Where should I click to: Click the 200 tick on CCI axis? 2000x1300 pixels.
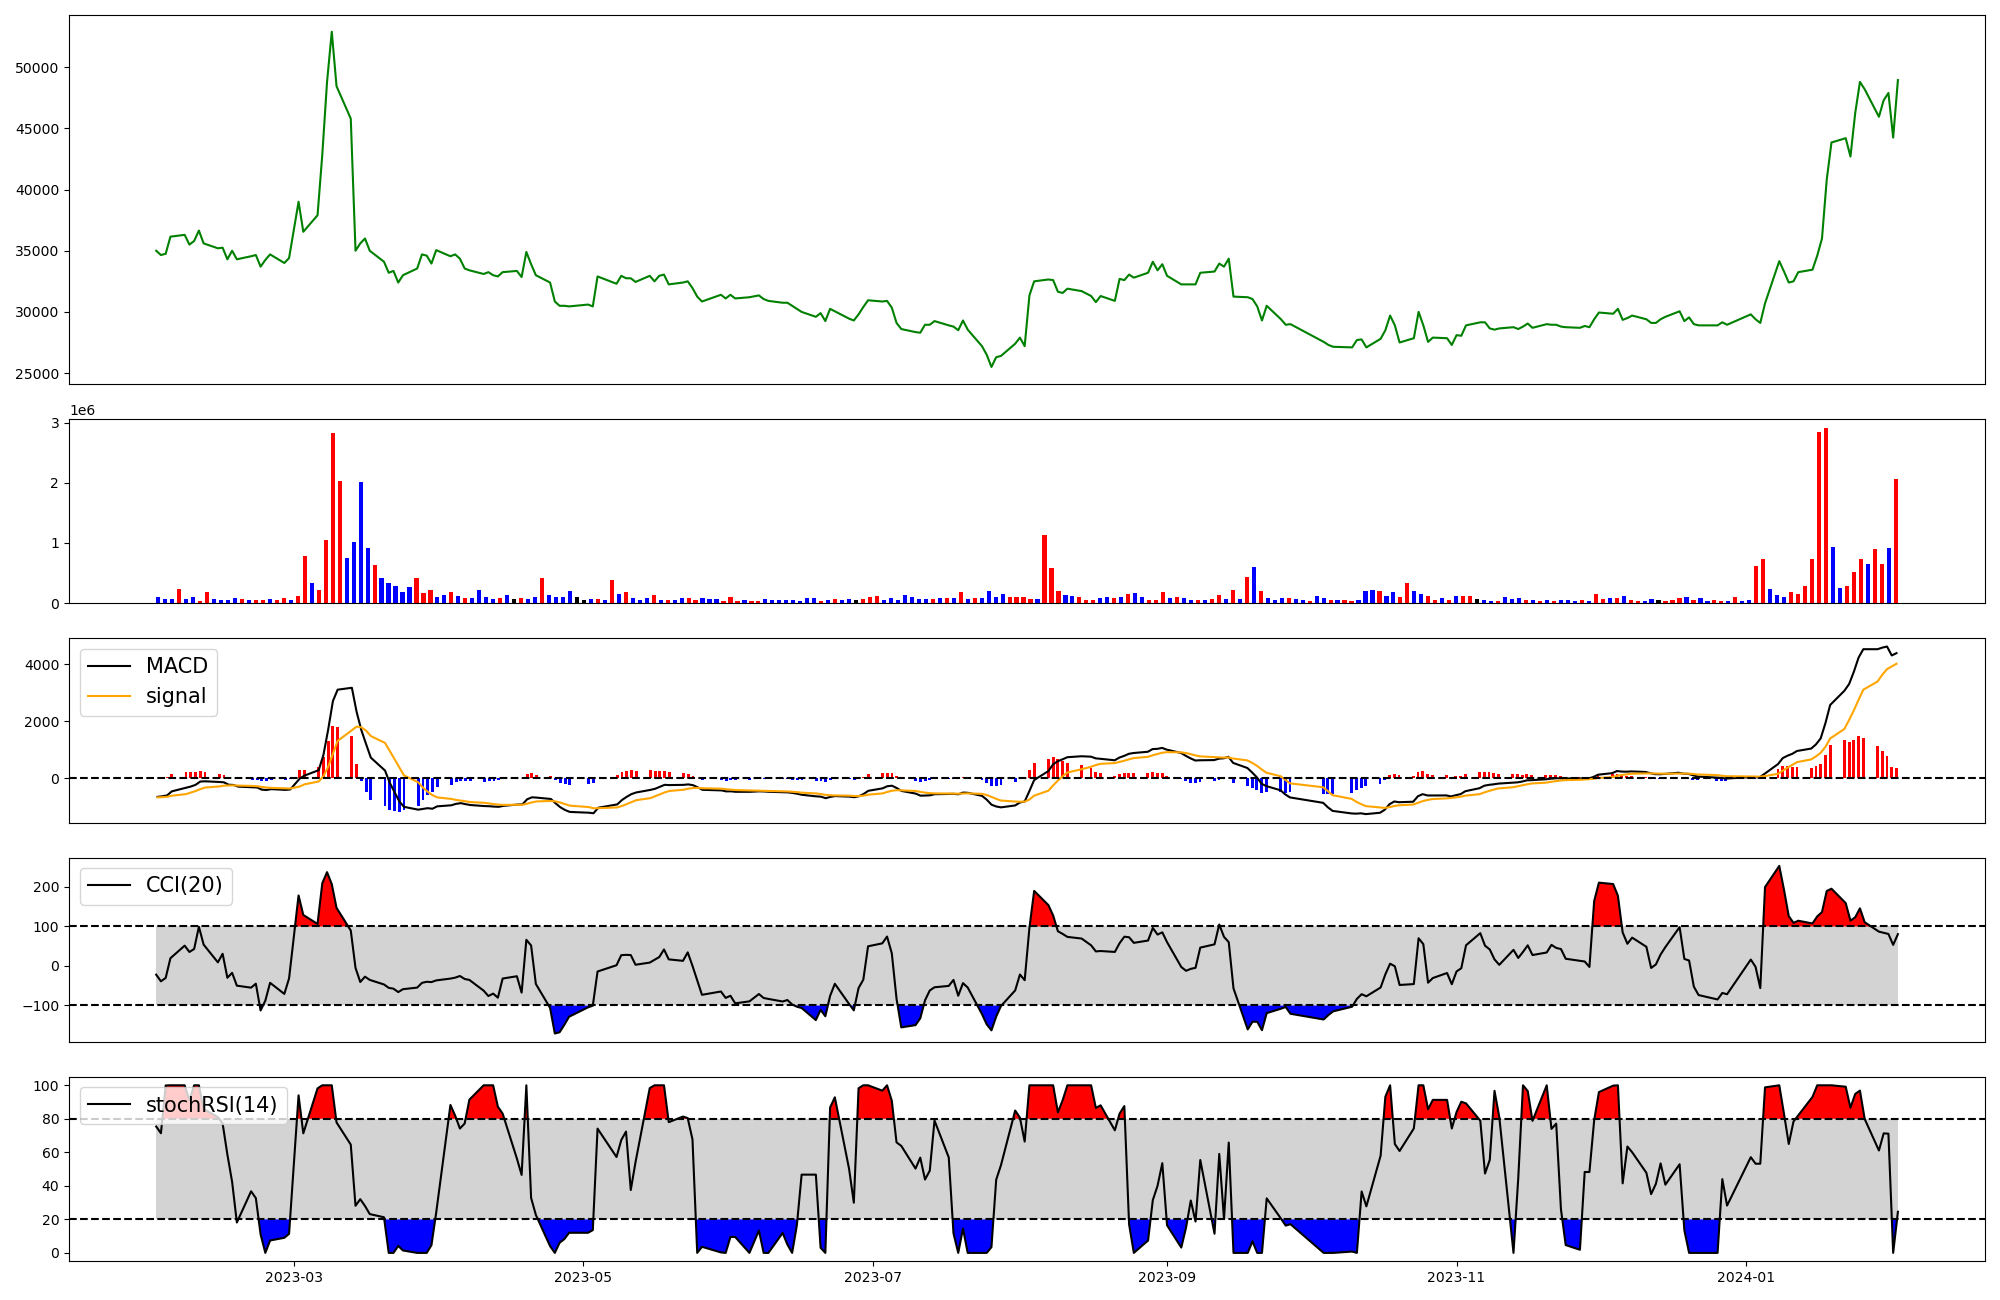(x=46, y=887)
